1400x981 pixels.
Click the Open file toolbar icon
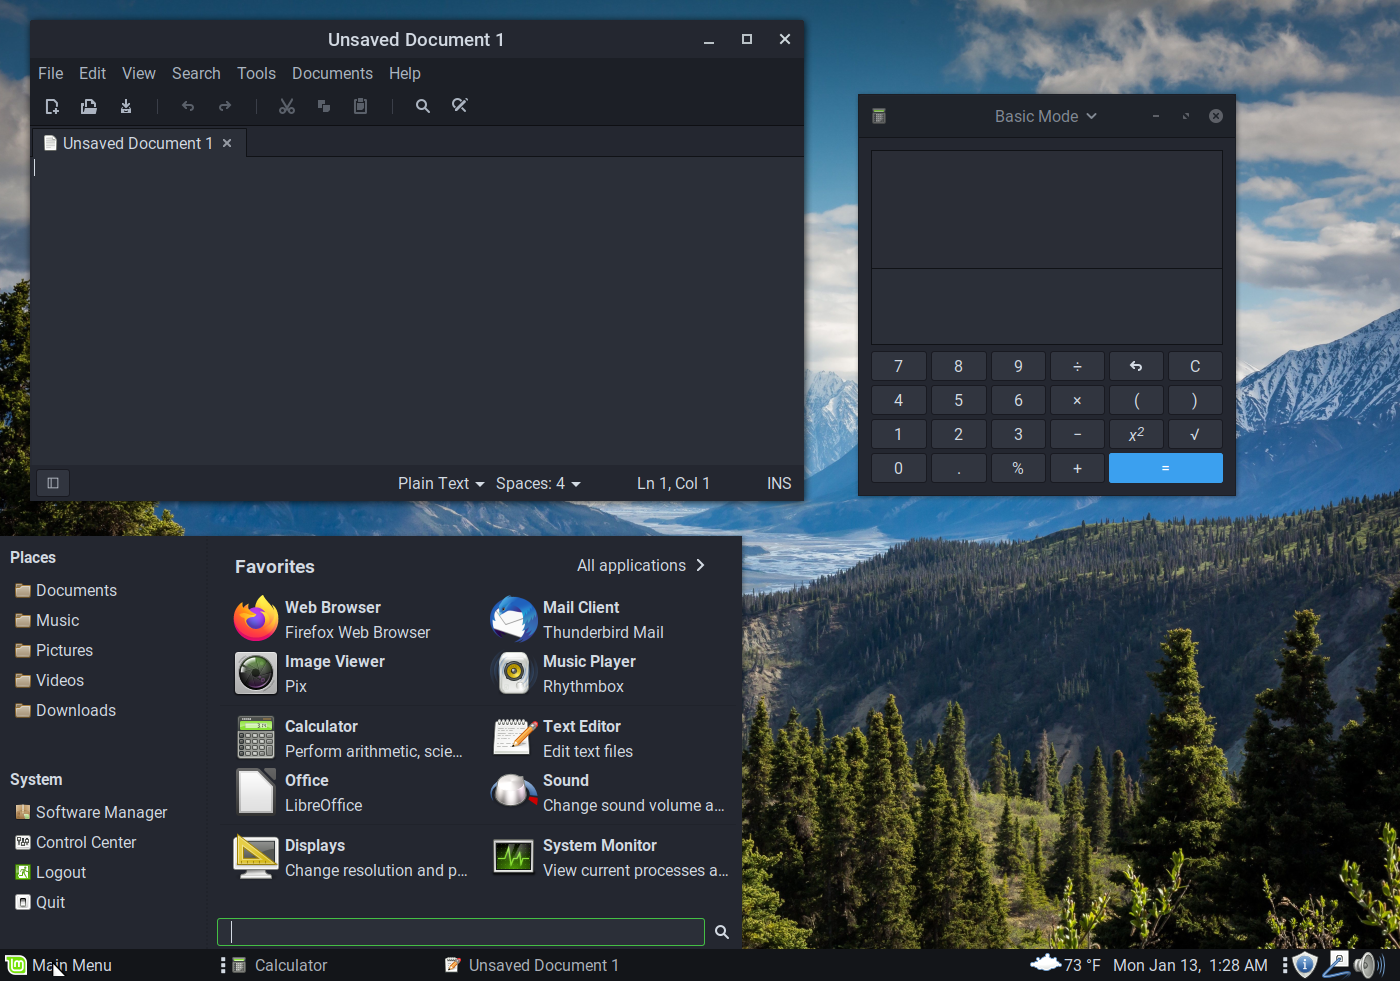pos(89,106)
